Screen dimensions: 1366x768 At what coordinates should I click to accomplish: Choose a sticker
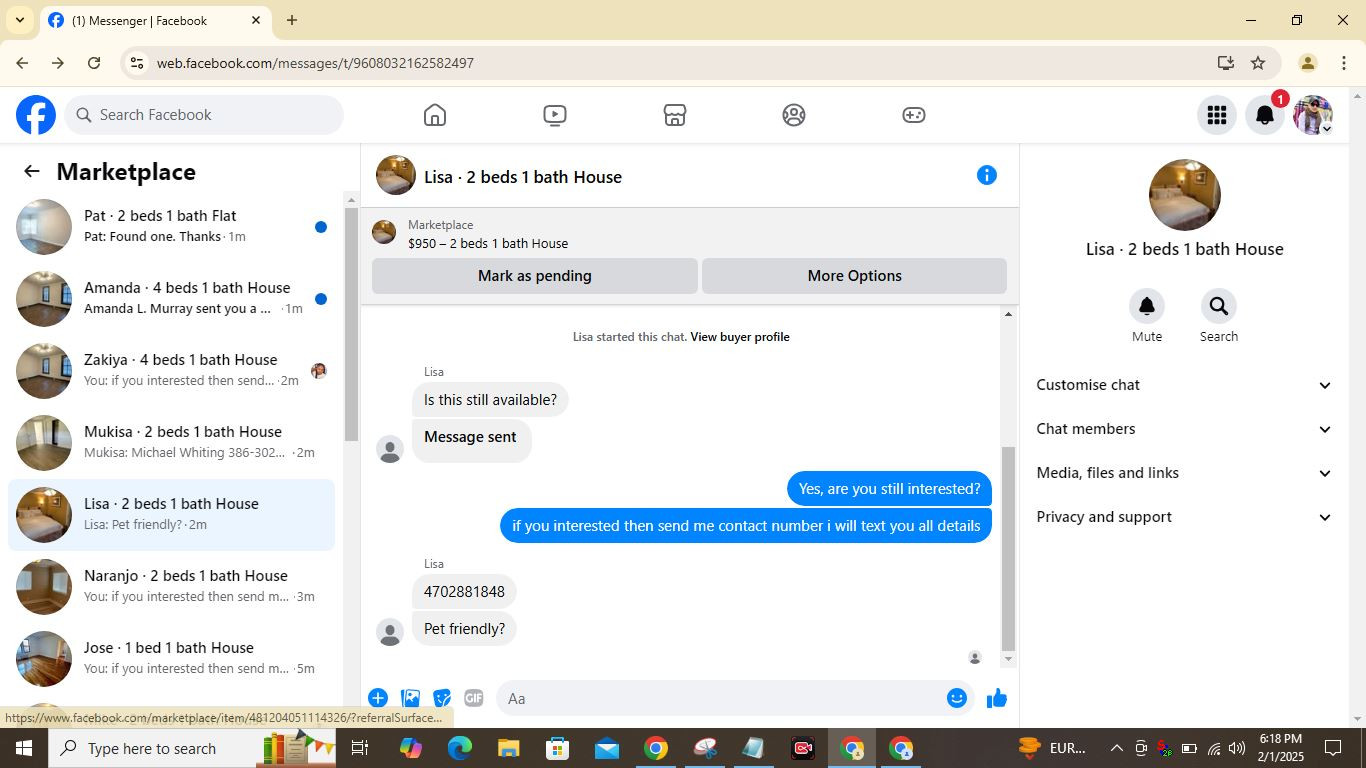point(442,698)
